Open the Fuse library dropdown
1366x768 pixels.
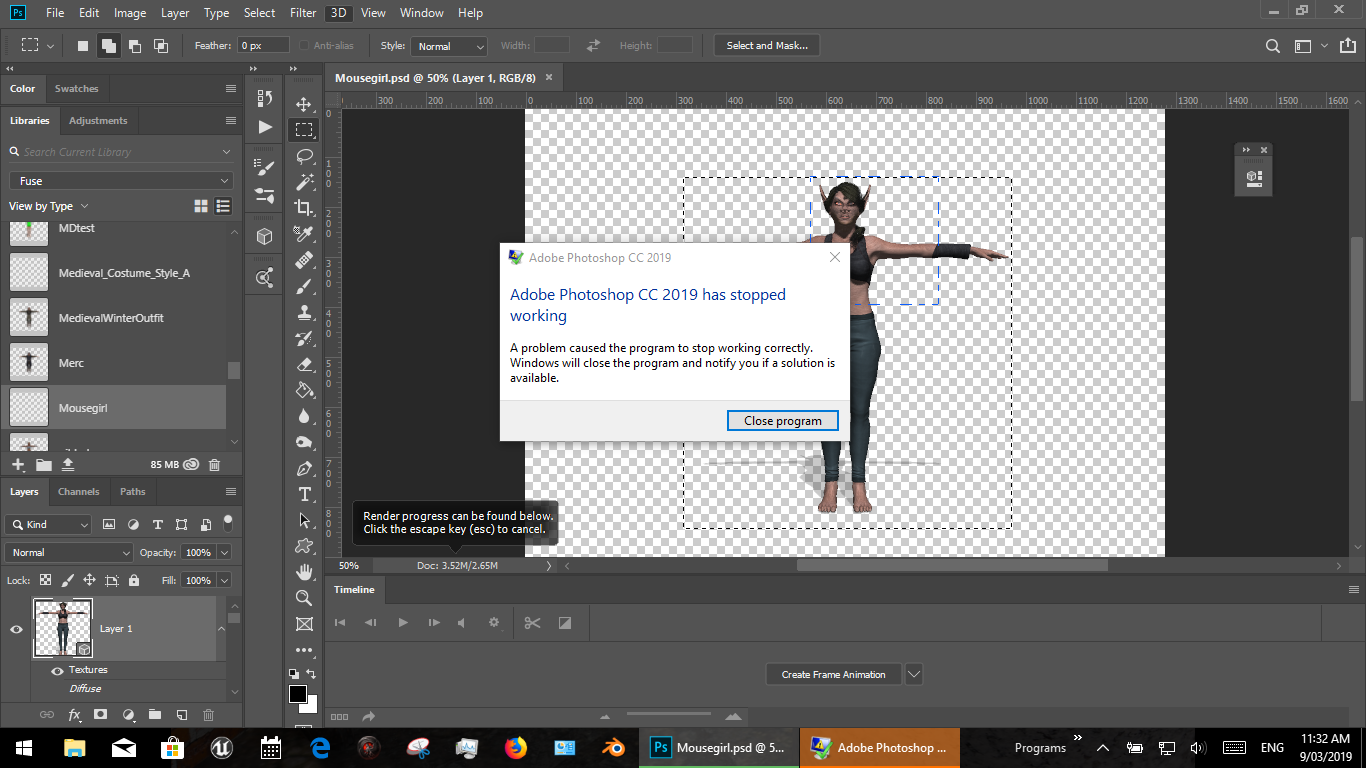[x=121, y=181]
